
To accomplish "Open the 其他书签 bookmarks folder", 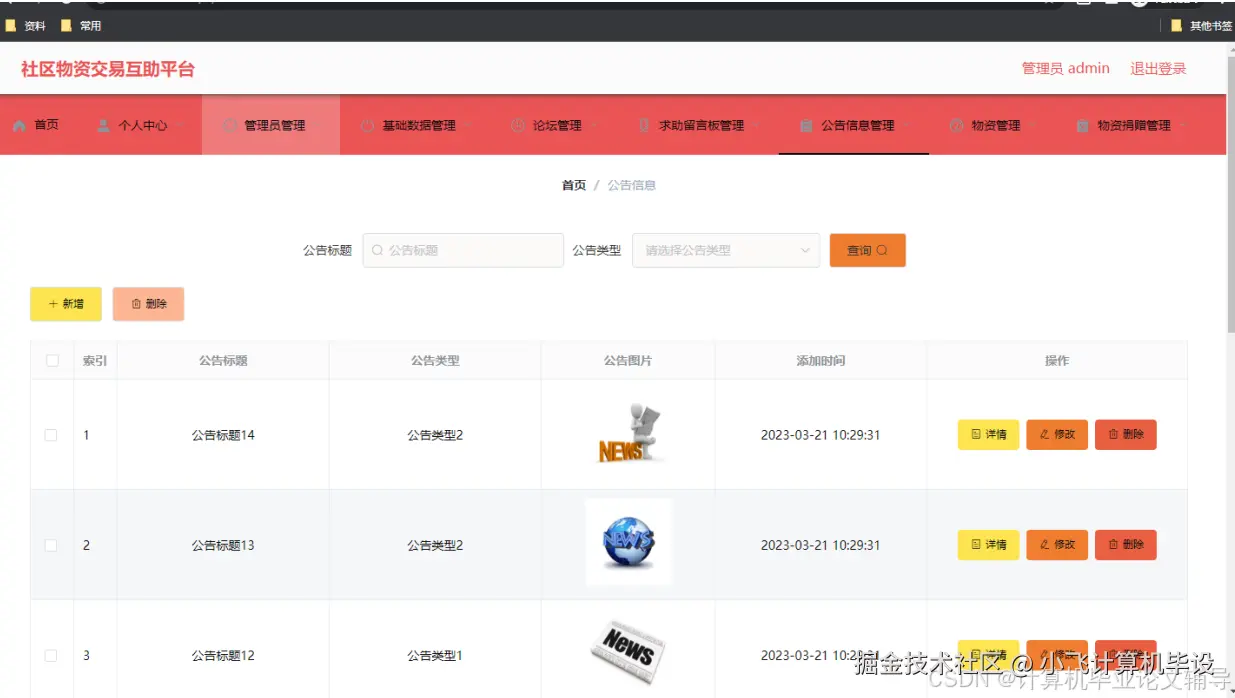I will [x=1201, y=26].
